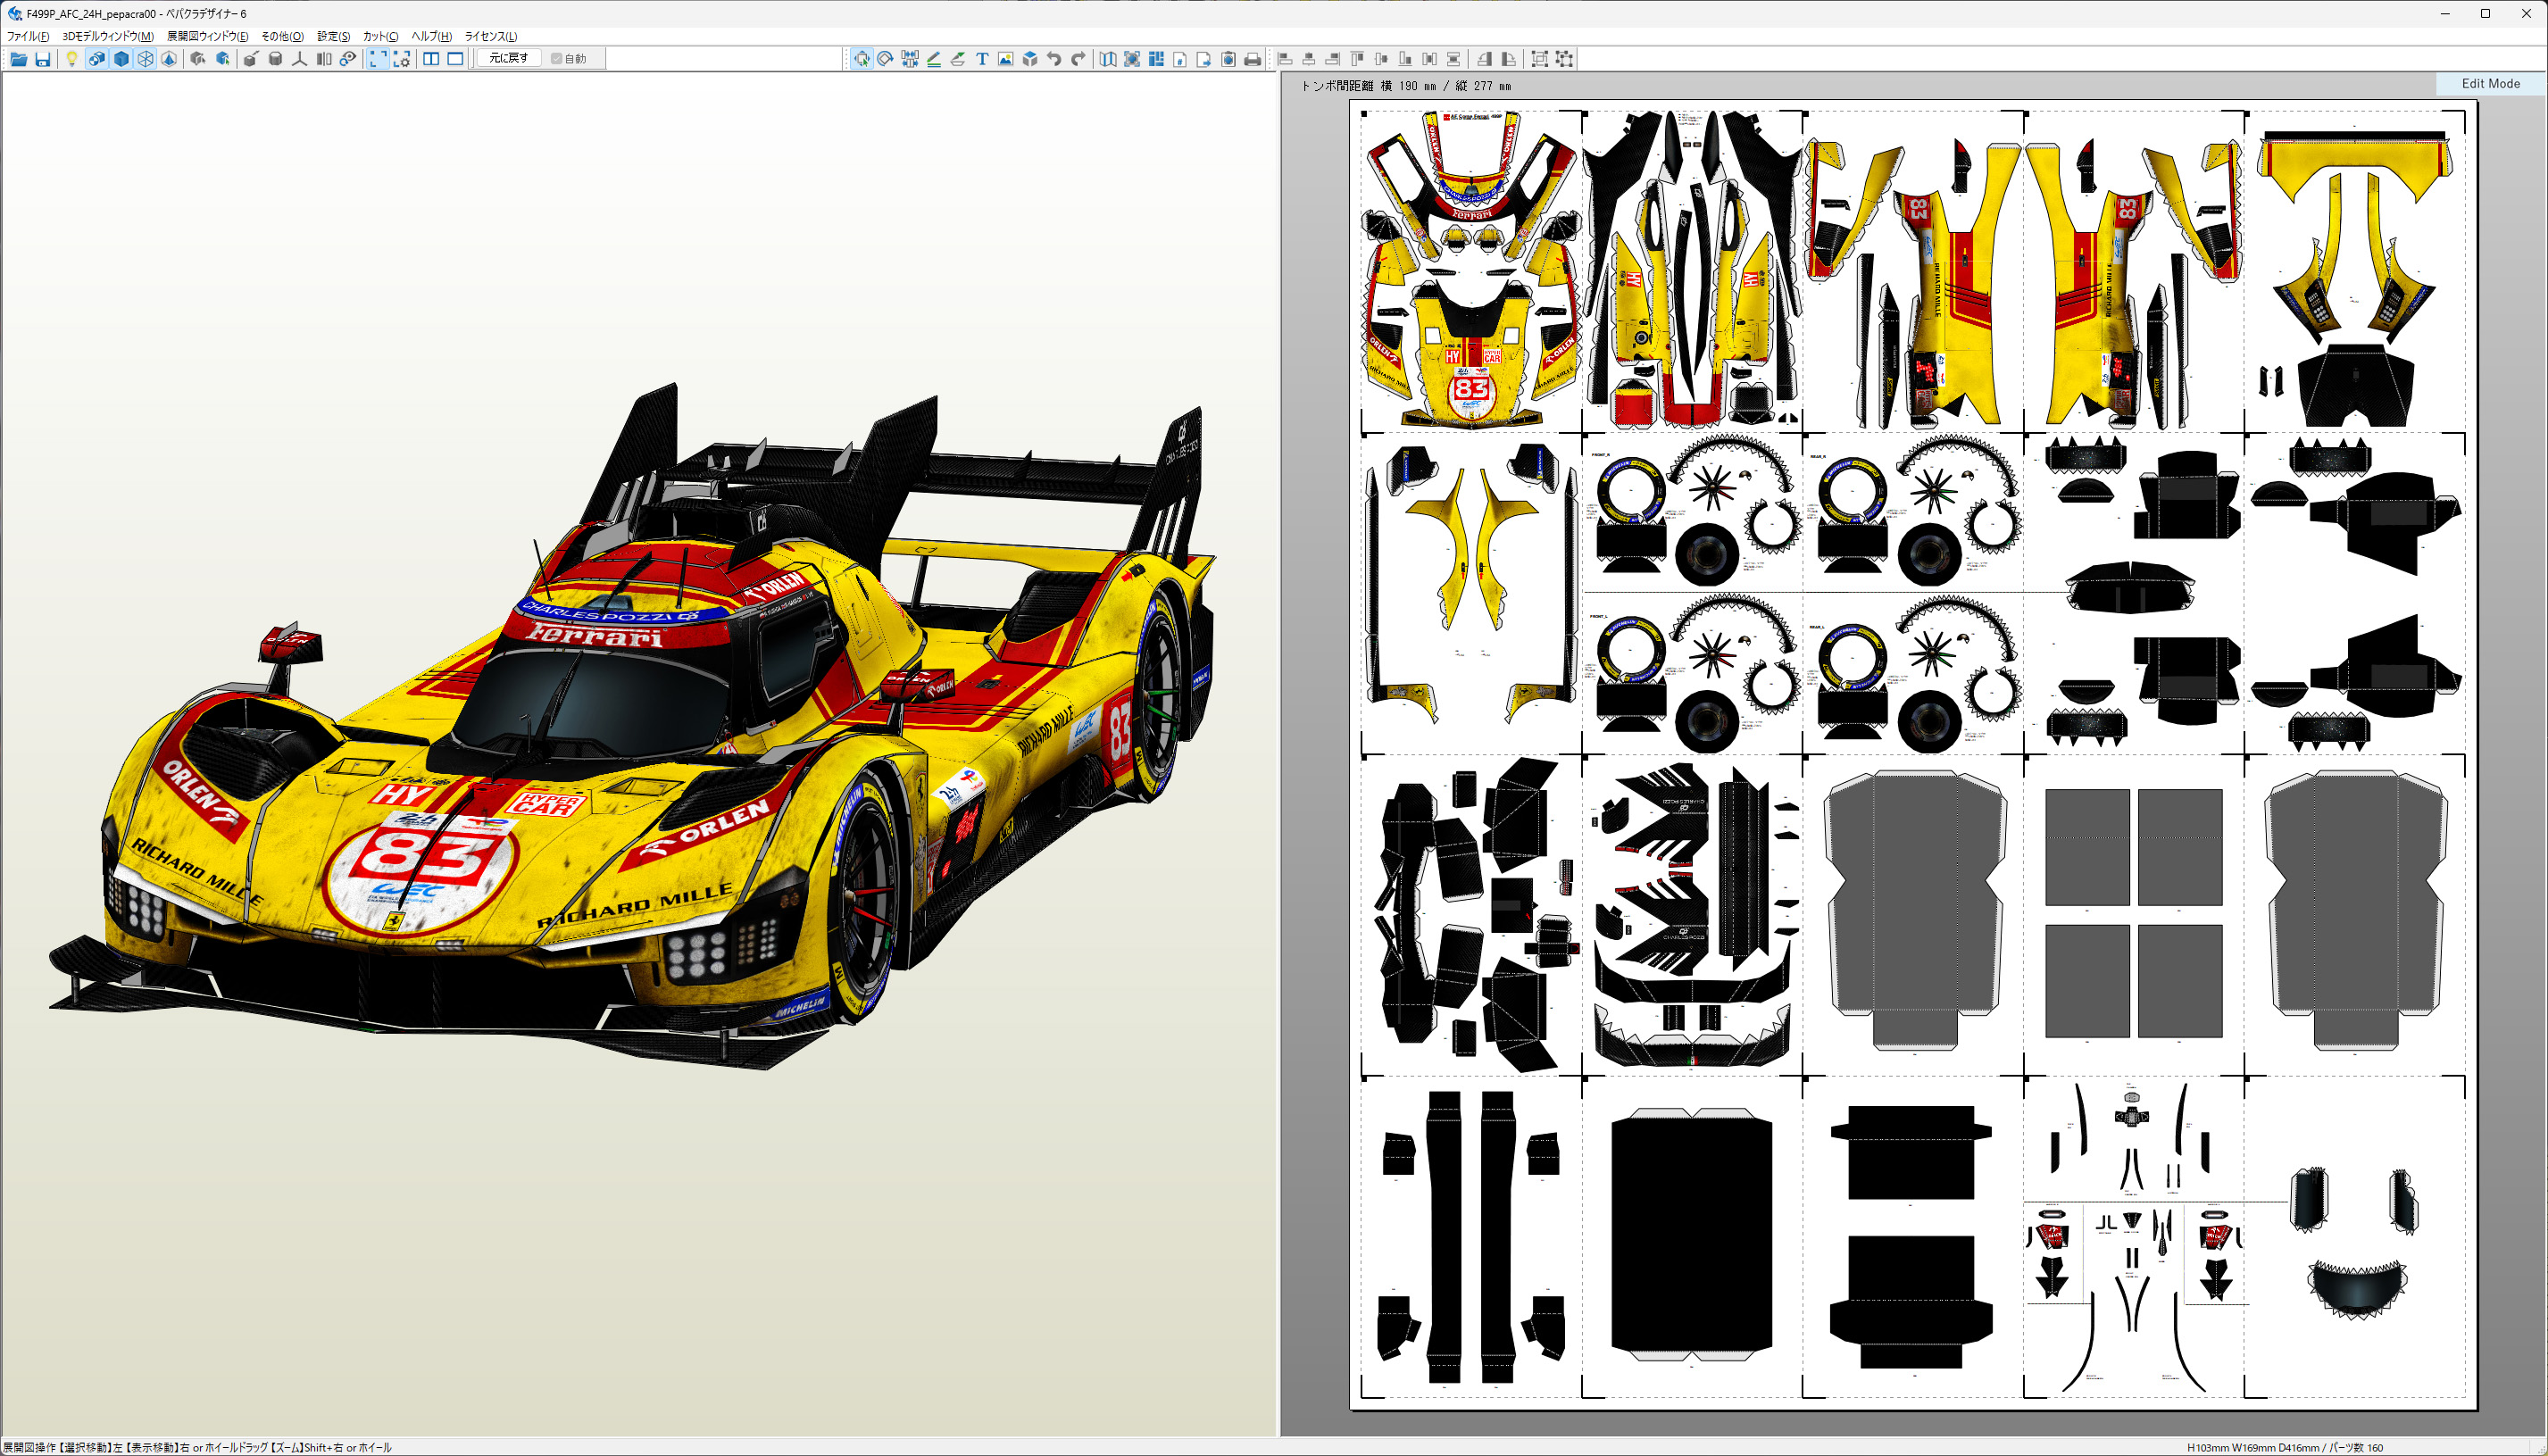The width and height of the screenshot is (2548, 1456).
Task: Open the 展開図ウィンドウ(E) menu
Action: click(x=207, y=36)
